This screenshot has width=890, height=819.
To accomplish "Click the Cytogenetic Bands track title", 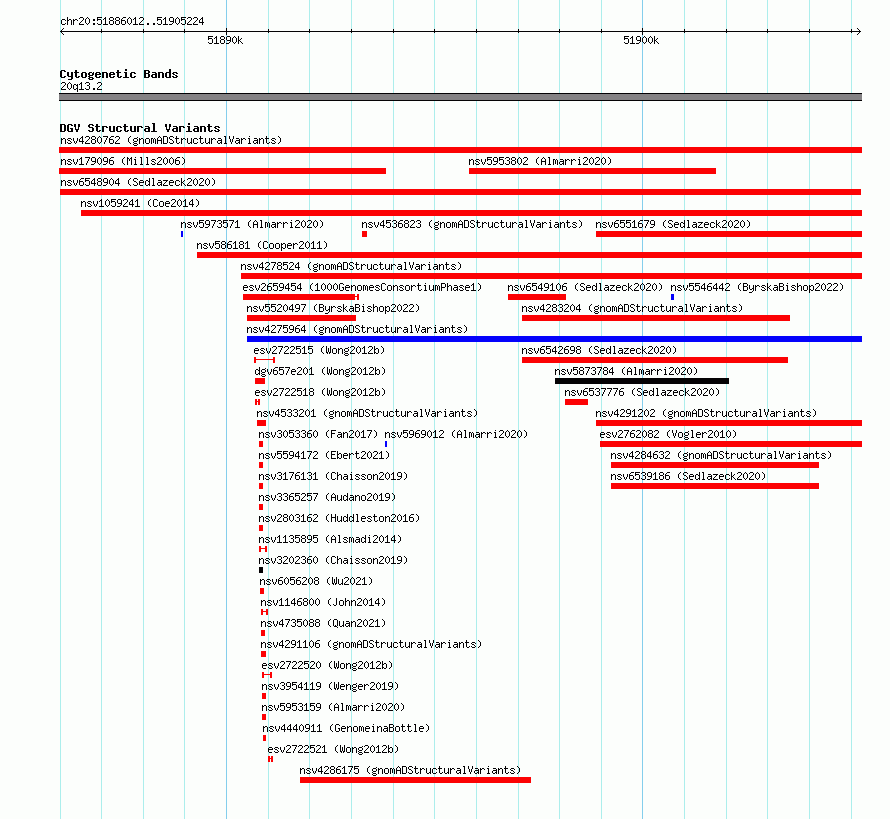I will pyautogui.click(x=119, y=74).
